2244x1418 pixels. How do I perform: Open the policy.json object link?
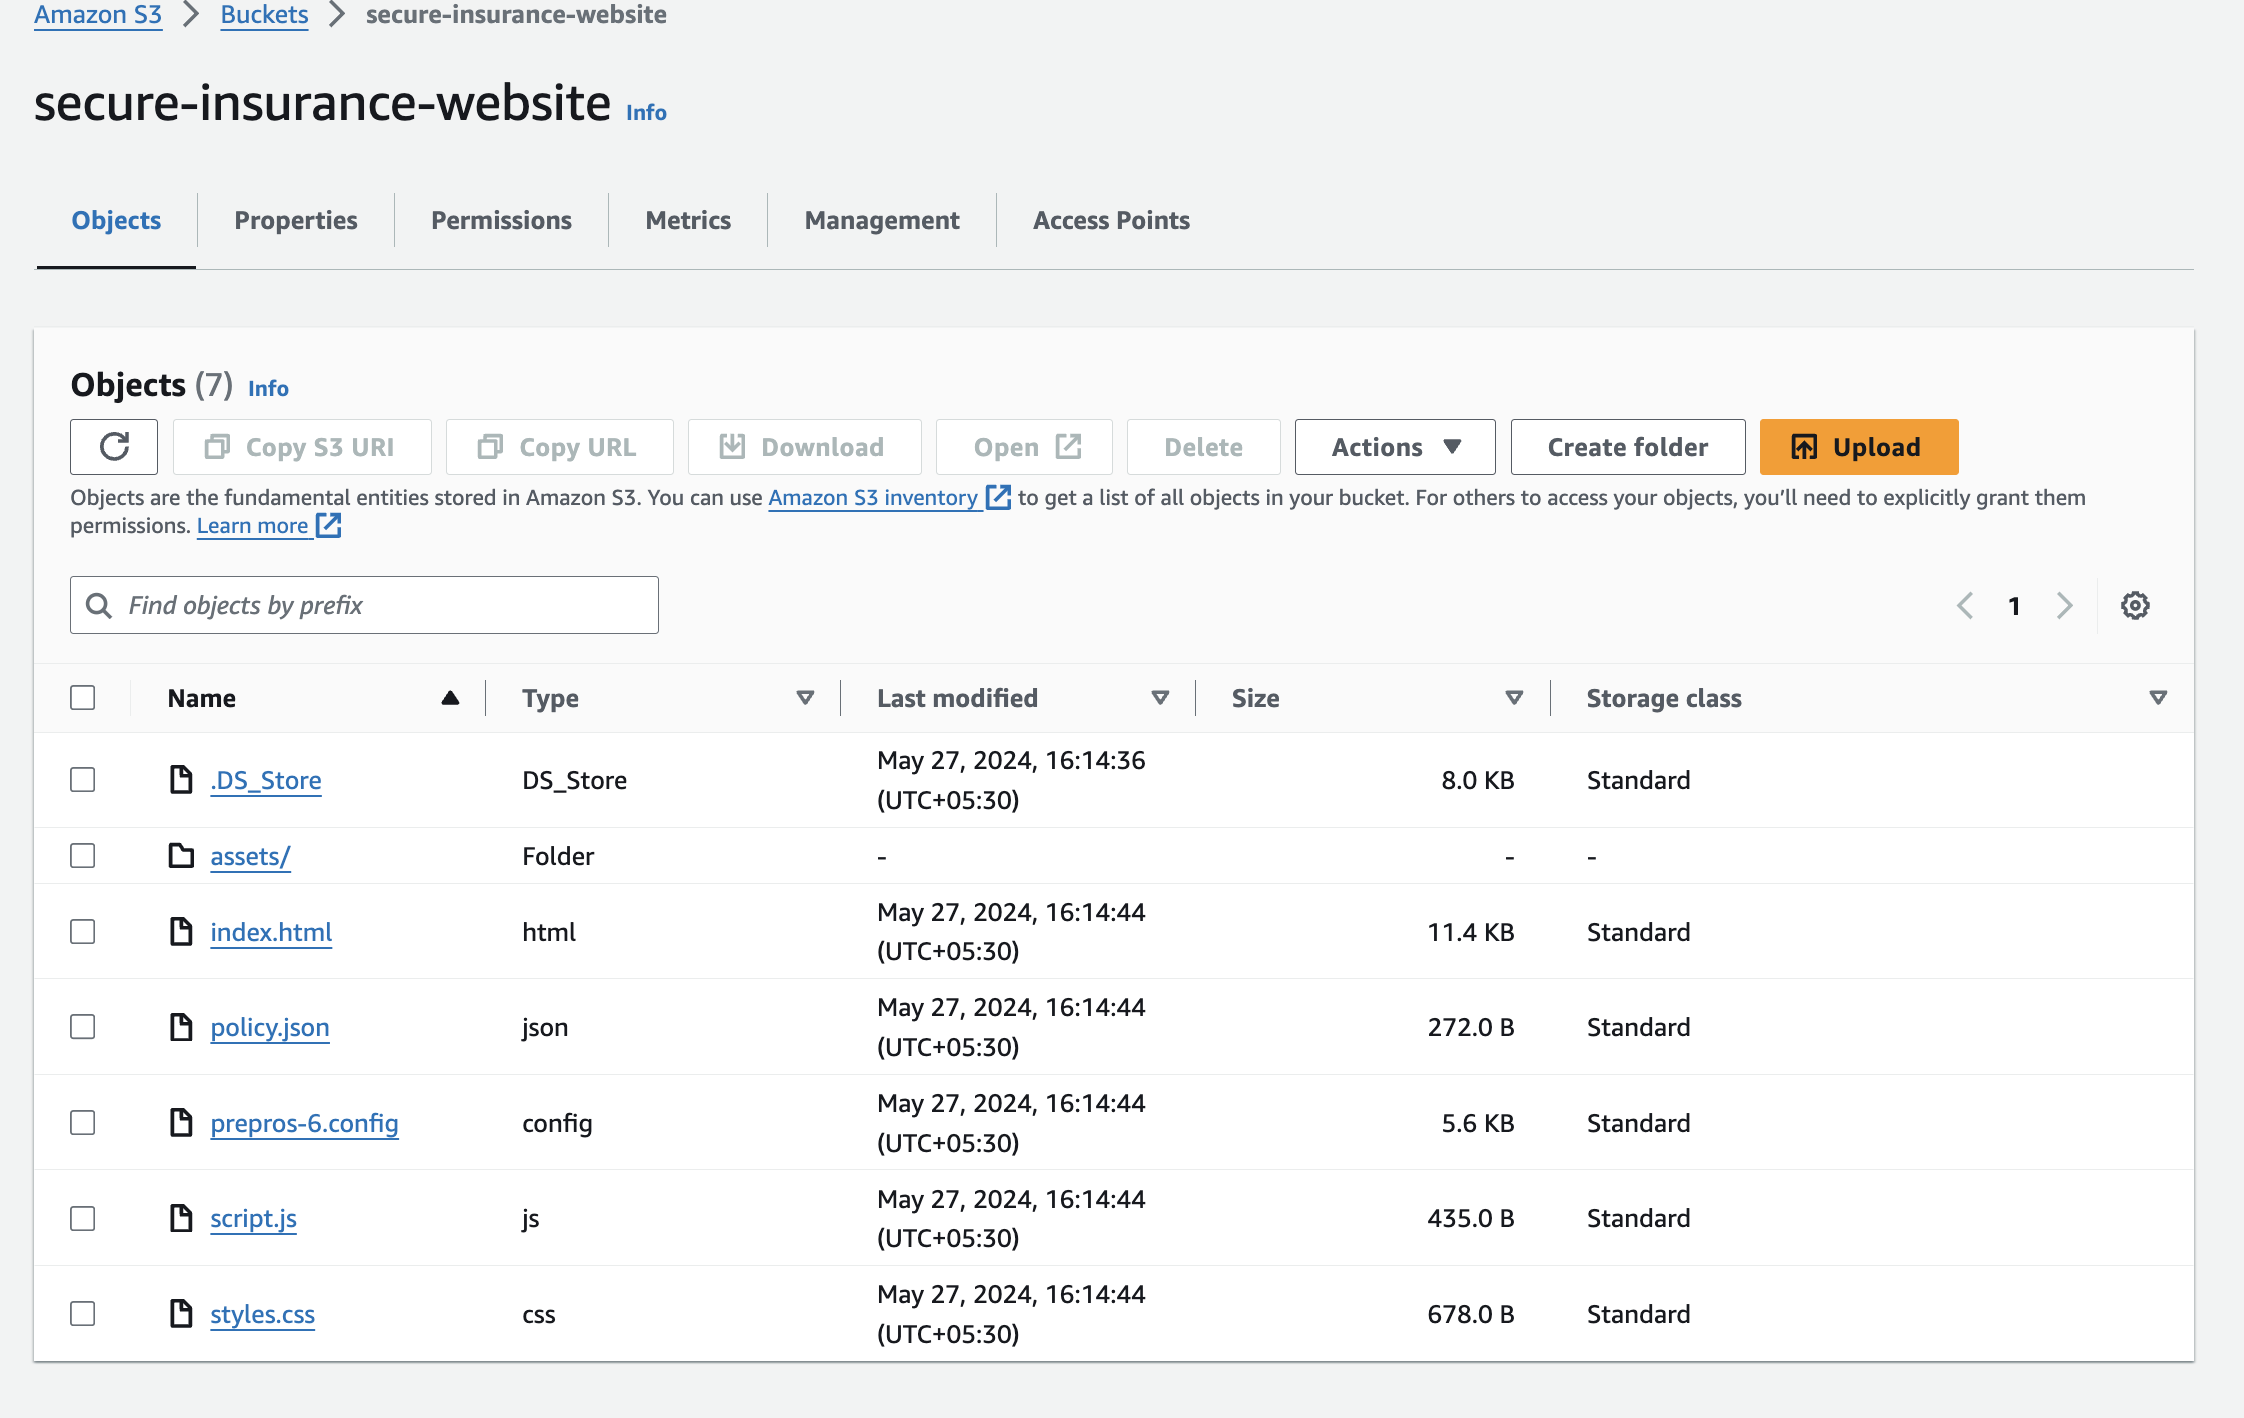(x=270, y=1027)
